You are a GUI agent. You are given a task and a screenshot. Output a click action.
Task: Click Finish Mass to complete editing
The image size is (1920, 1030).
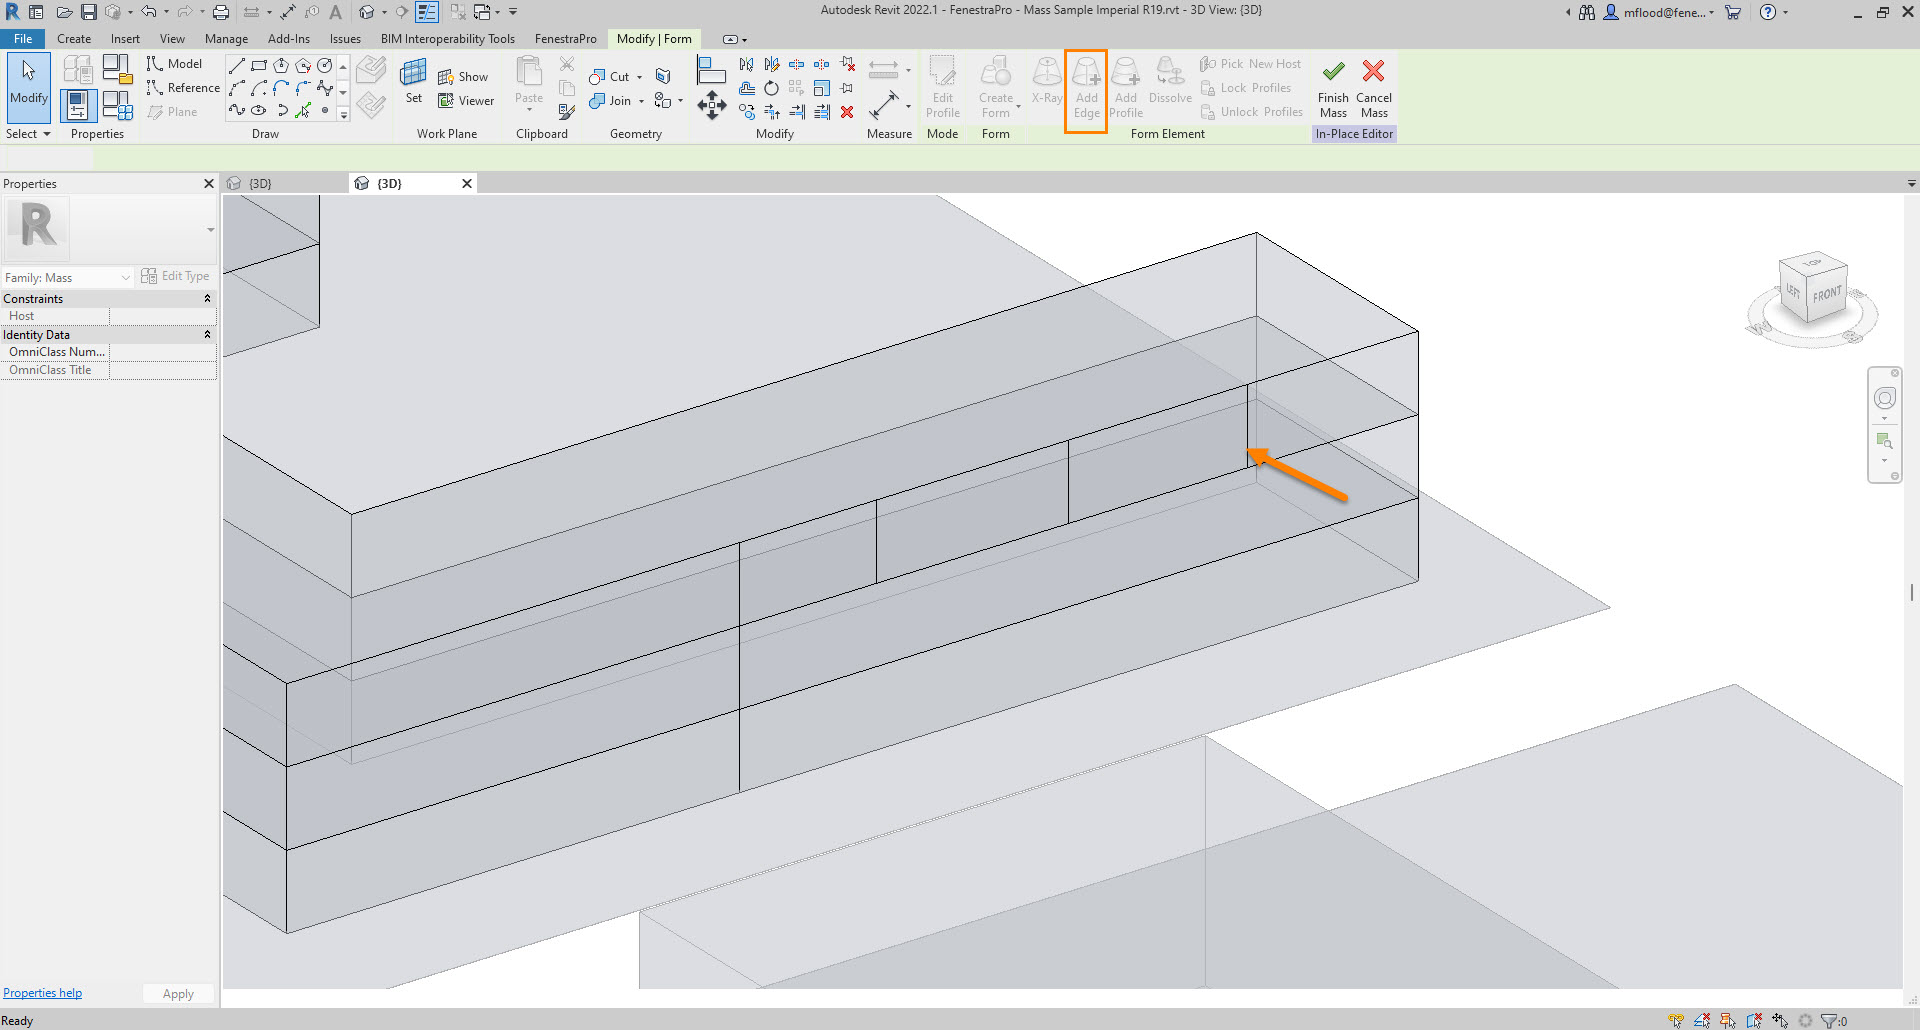click(1332, 88)
